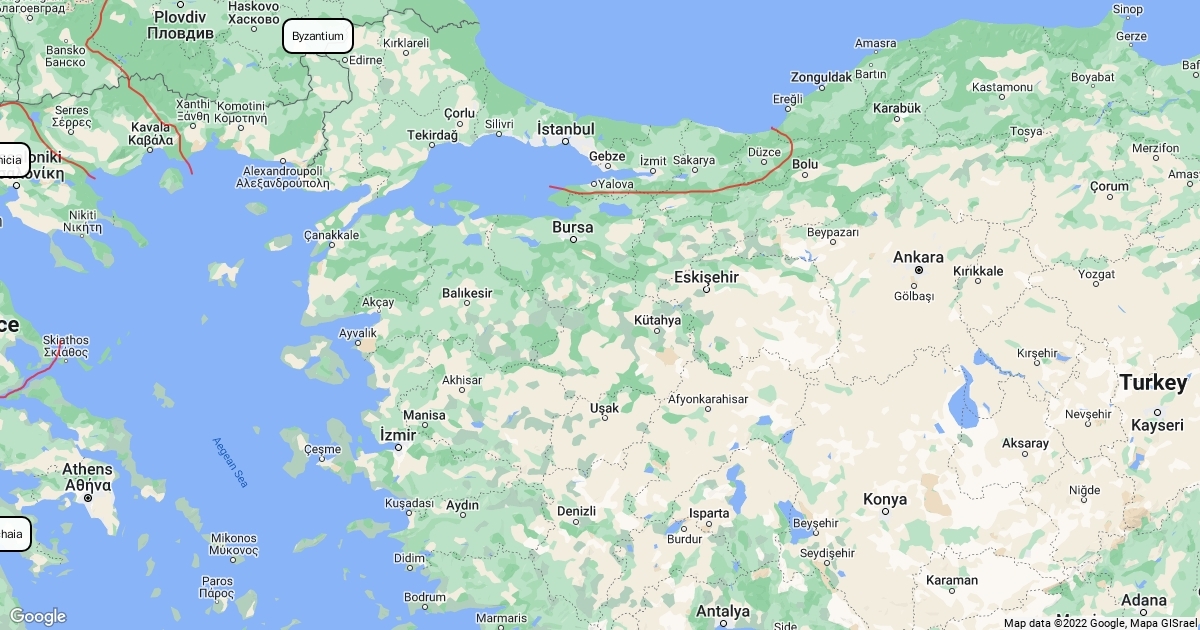Click the İstanbul city label
Viewport: 1200px width, 630px height.
click(566, 129)
